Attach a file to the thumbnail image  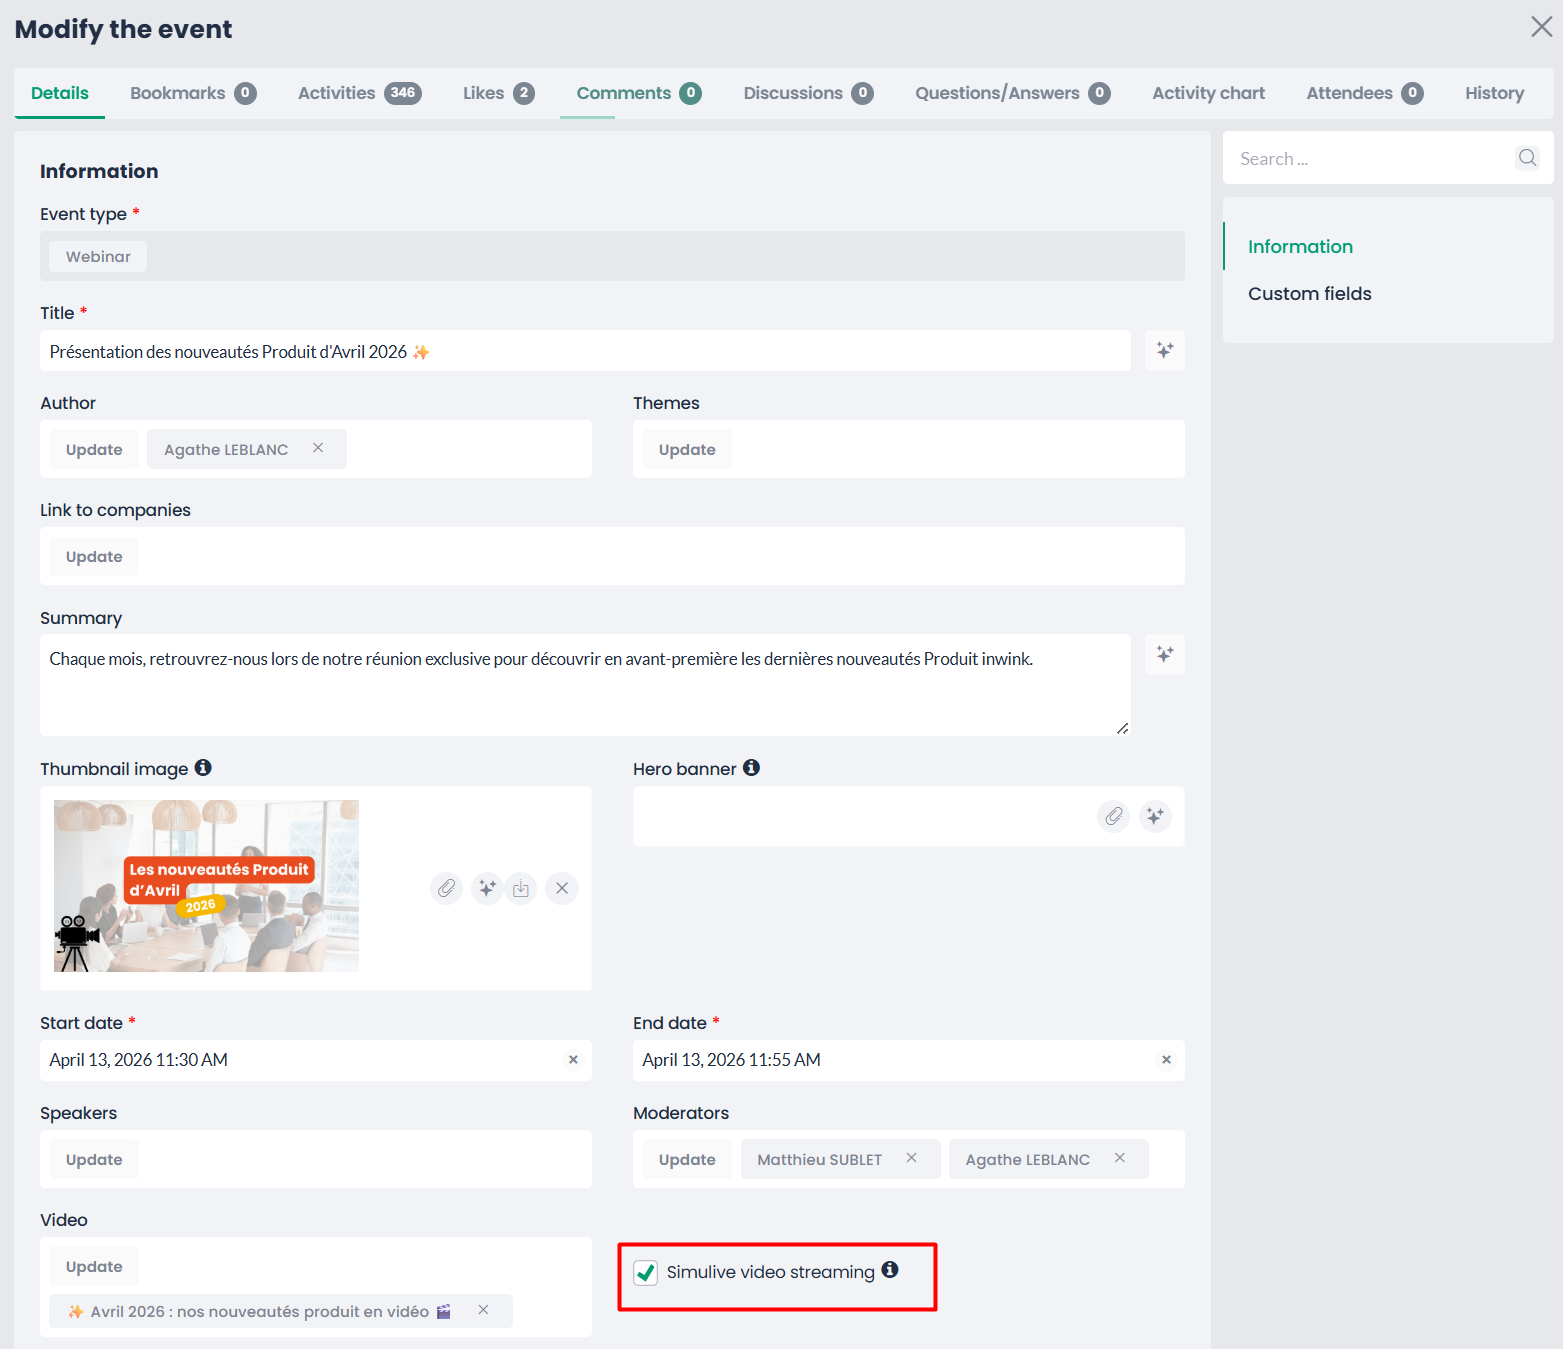pos(446,888)
